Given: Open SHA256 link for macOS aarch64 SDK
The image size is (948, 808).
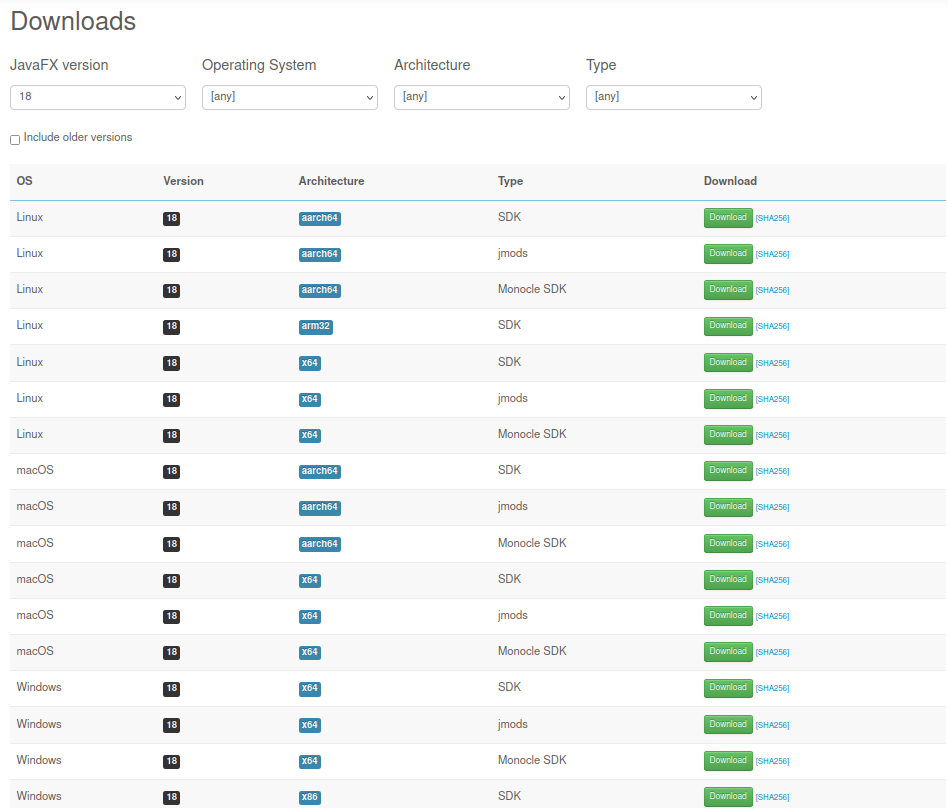Looking at the screenshot, I should click(773, 471).
